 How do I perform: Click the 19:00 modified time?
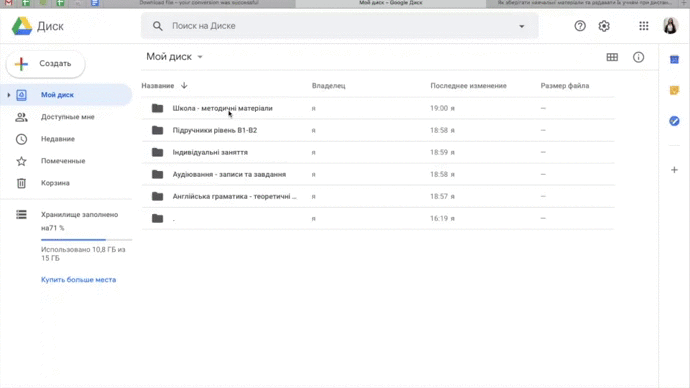pos(439,108)
